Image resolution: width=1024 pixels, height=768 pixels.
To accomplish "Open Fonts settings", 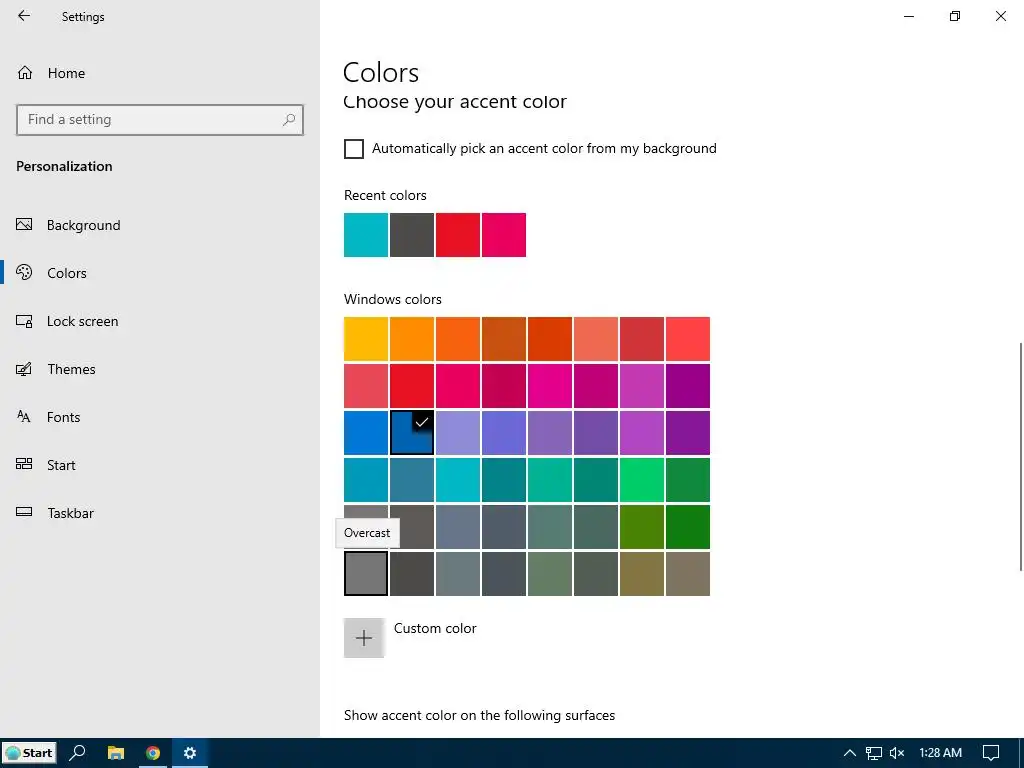I will point(63,417).
